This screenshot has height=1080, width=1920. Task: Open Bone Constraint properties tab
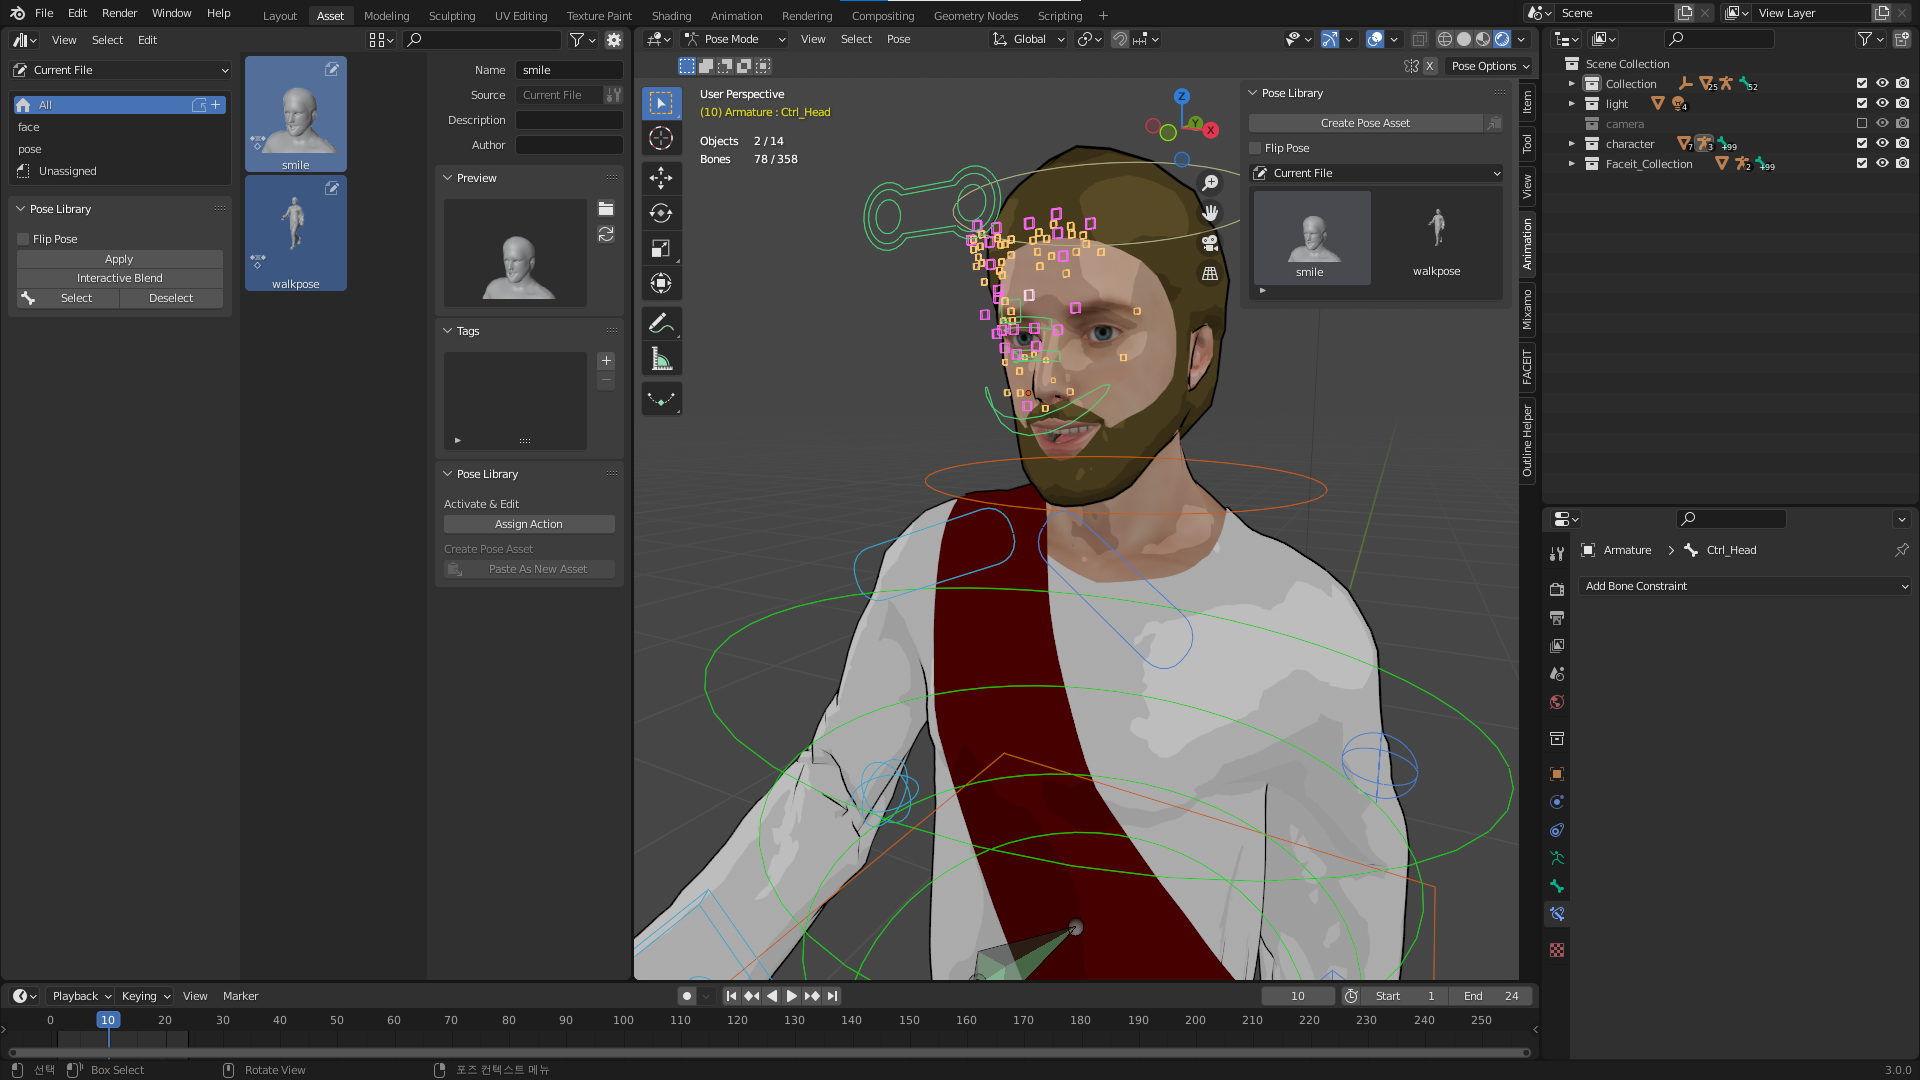tap(1557, 914)
